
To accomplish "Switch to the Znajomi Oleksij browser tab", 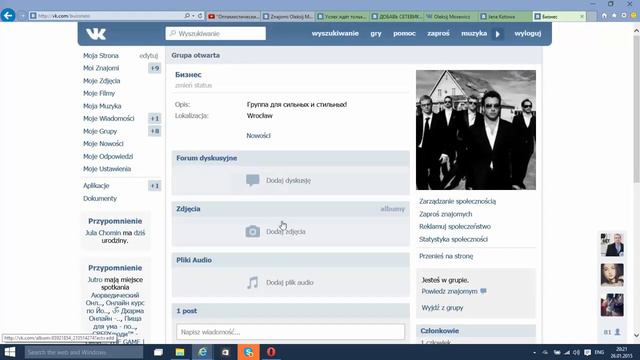I will click(287, 16).
